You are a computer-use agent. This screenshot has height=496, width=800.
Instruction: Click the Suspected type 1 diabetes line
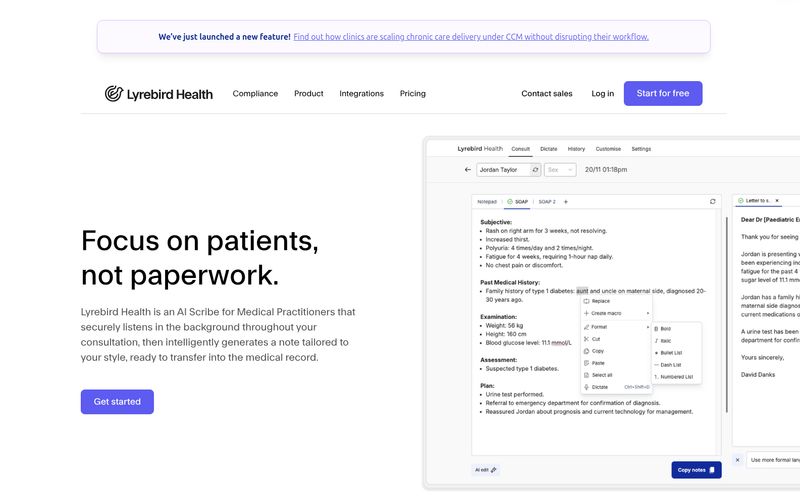tap(522, 368)
